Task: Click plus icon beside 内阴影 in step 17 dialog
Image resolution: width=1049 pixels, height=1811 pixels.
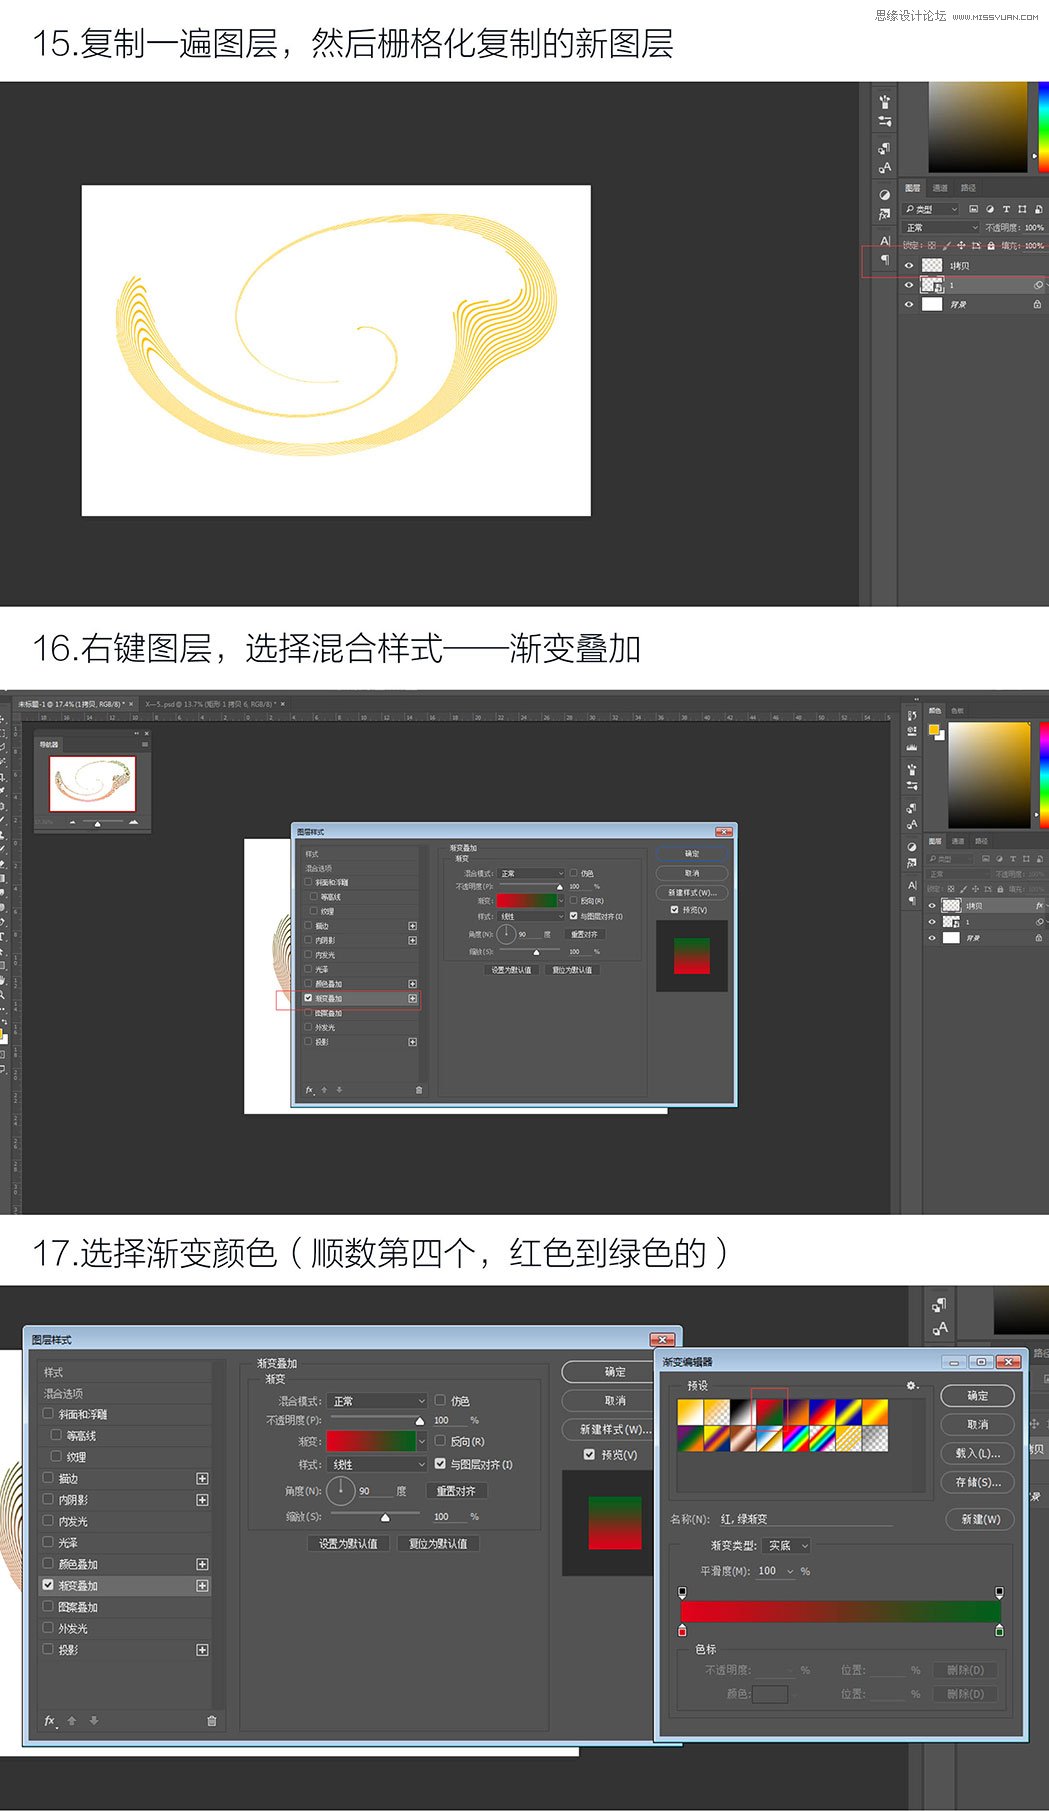Action: pos(202,1499)
